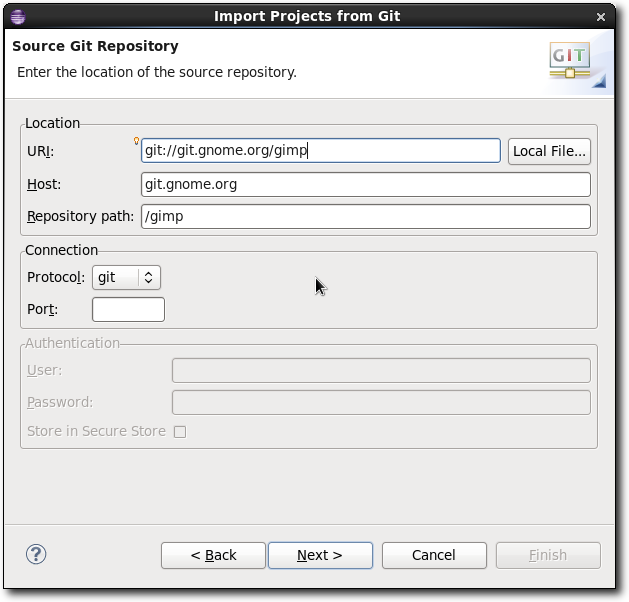Click the content assist lightbulb beside URI
Viewport: 629px width, 602px height.
pos(137,142)
